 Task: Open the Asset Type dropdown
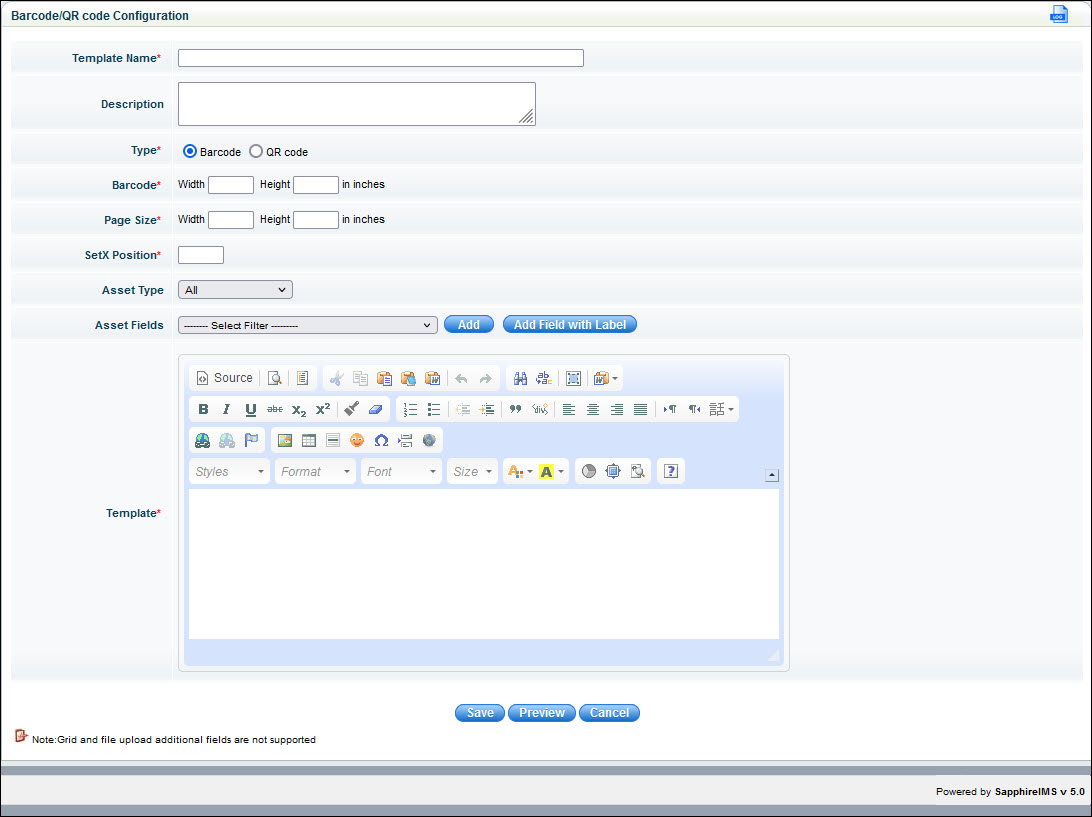[x=234, y=289]
